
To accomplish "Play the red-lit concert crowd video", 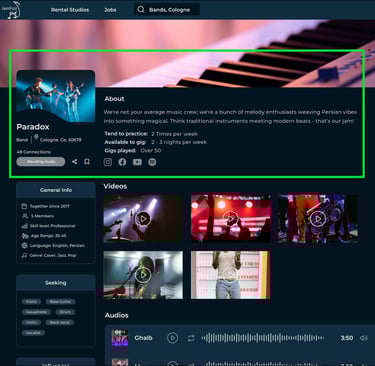I will (231, 219).
